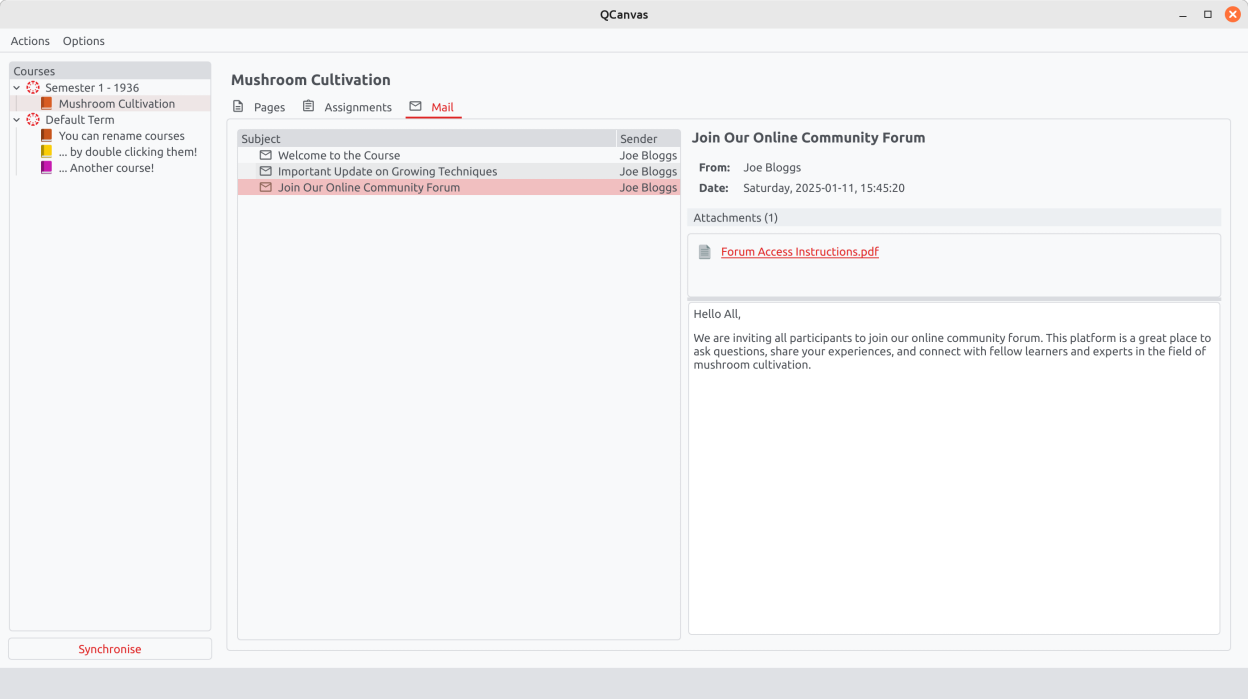
Task: Sort mail by the Subject column header
Action: click(427, 139)
